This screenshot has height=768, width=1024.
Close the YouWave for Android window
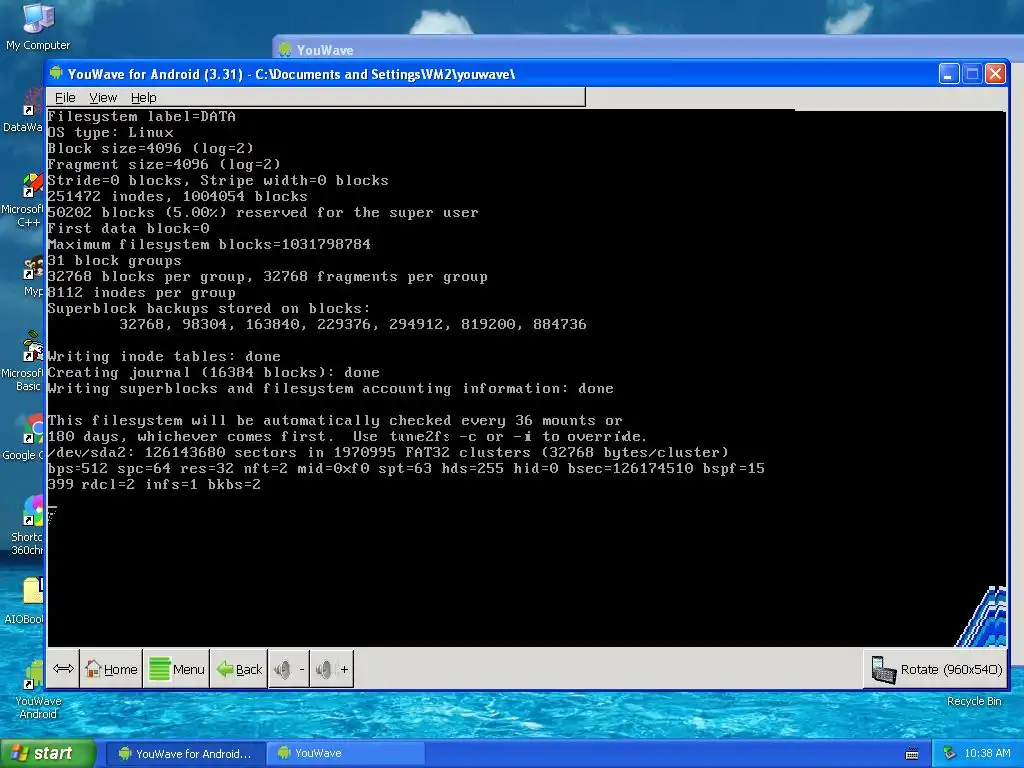(995, 74)
